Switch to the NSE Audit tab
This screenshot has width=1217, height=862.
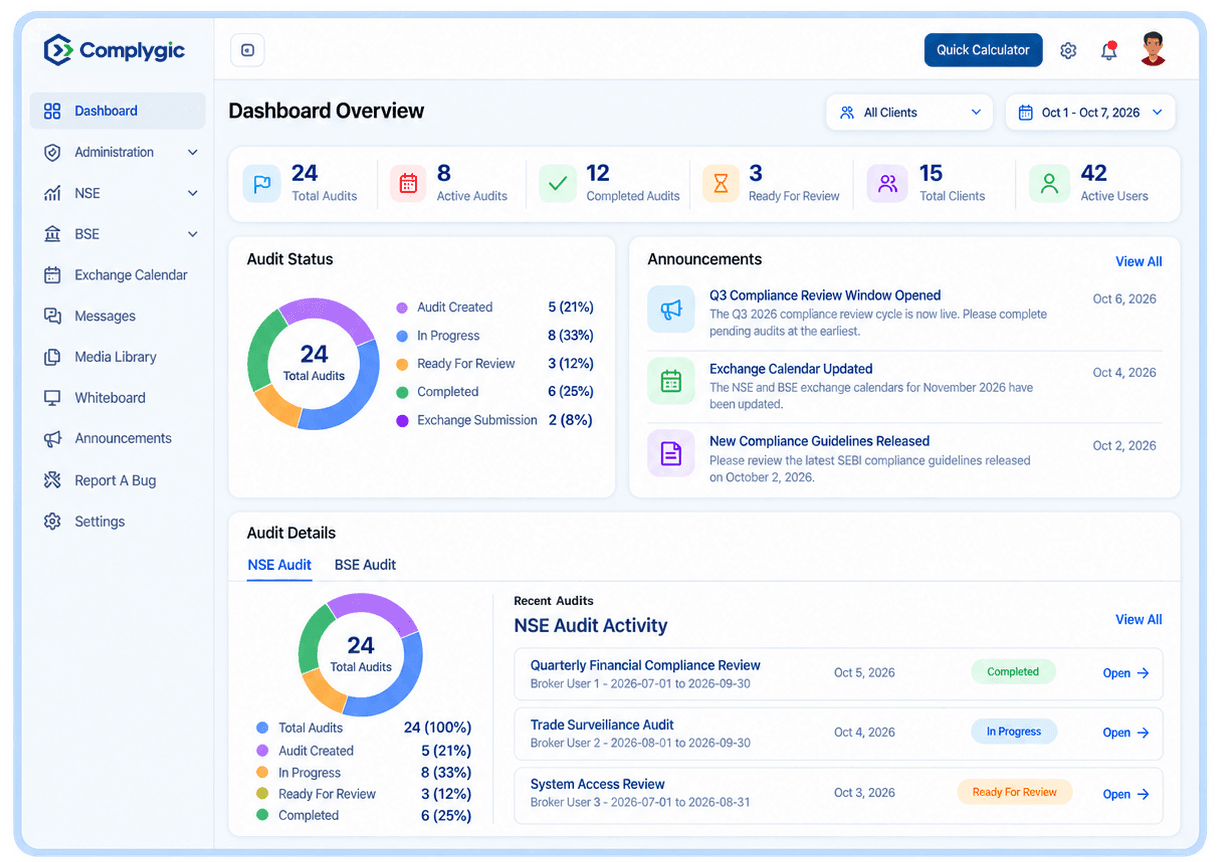pyautogui.click(x=279, y=565)
